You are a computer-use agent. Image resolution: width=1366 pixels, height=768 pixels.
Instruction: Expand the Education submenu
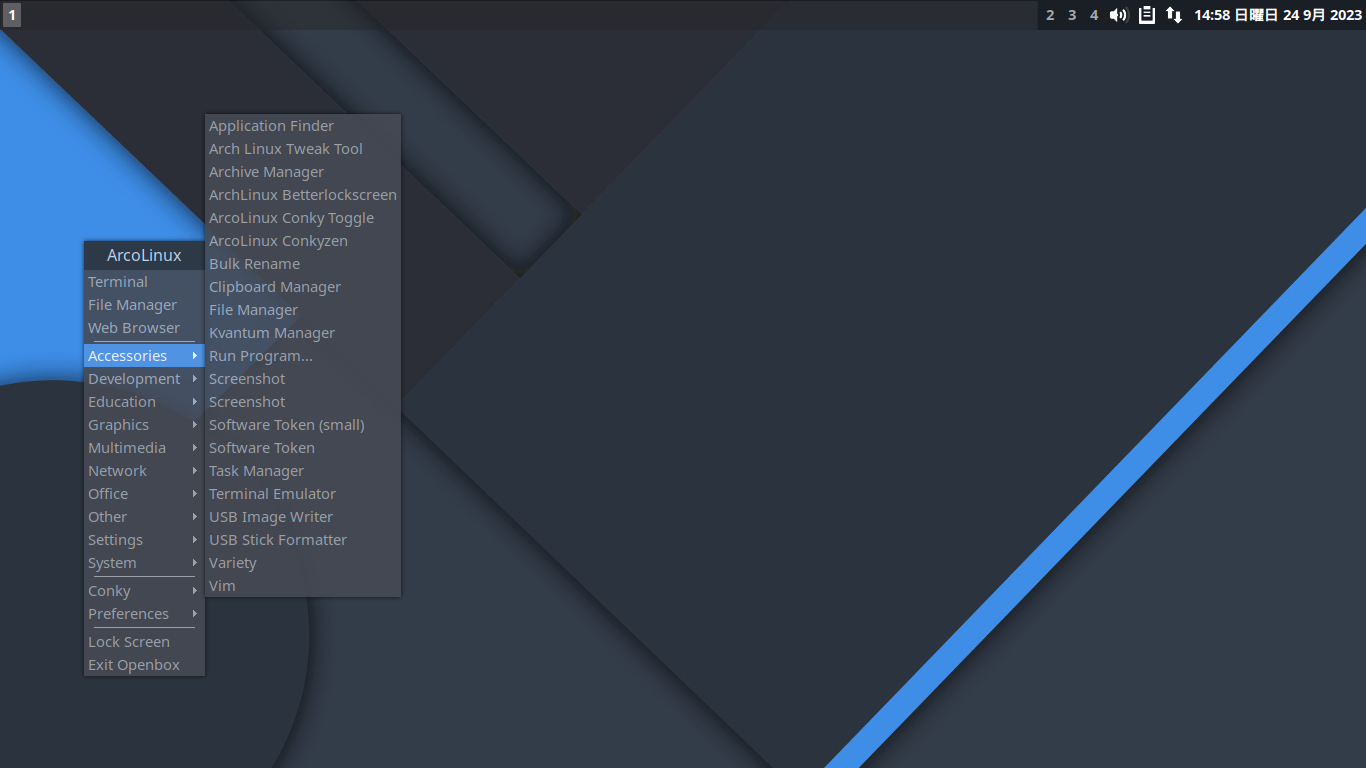144,402
